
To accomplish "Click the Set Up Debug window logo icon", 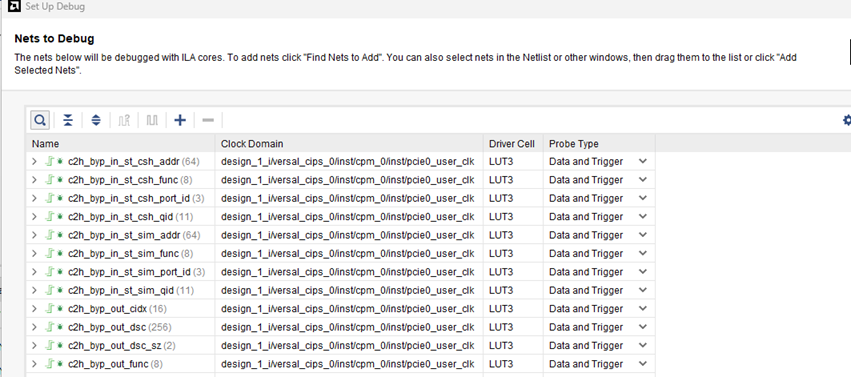I will tap(15, 7).
